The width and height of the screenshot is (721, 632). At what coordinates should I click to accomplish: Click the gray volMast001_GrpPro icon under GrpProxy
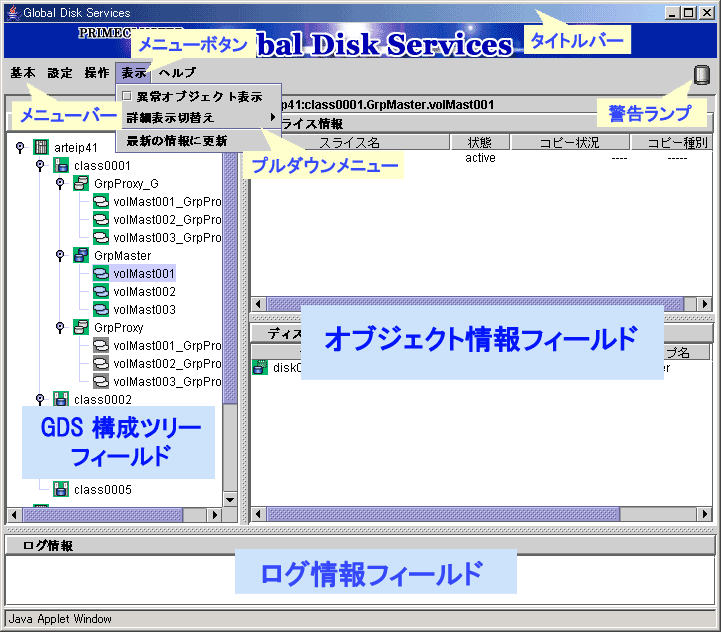tap(101, 345)
